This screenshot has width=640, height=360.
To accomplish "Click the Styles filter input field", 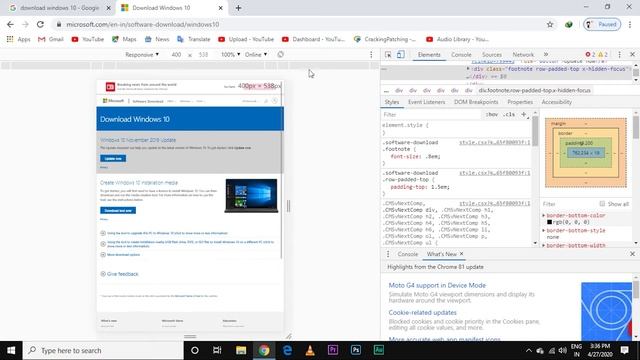I will point(432,115).
